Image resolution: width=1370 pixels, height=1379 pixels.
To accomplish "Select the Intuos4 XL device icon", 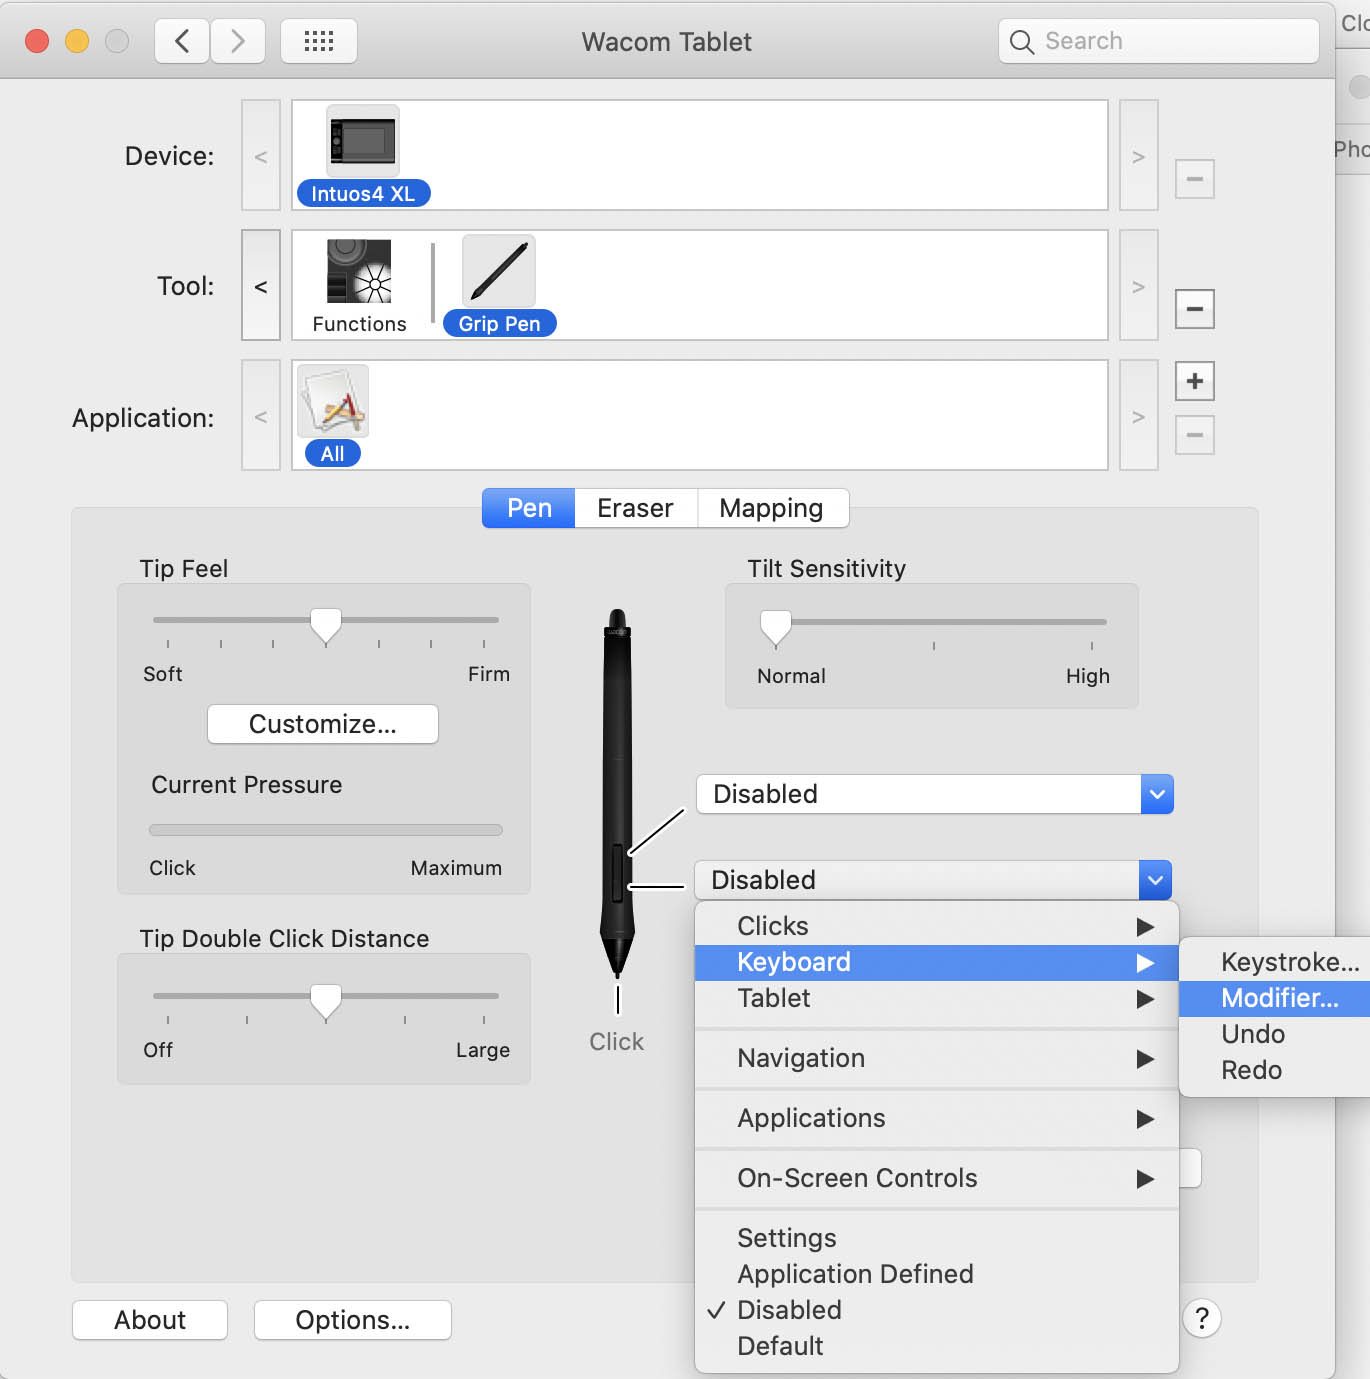I will [x=363, y=142].
